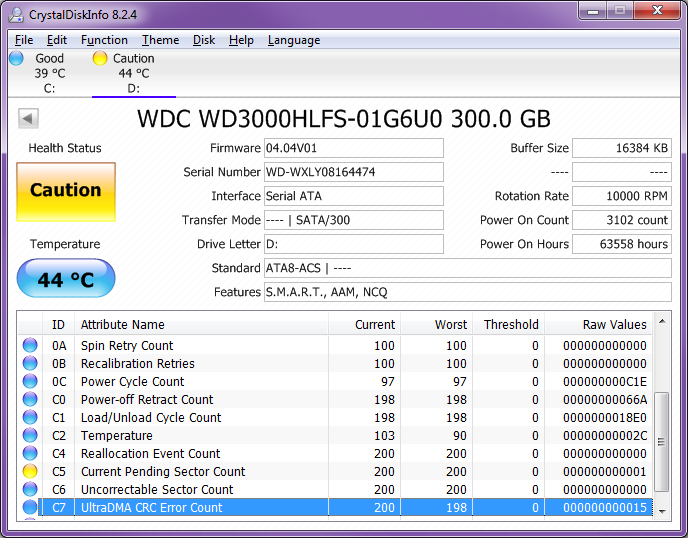
Task: Click status orb for Spin Retry Count
Action: 30,345
